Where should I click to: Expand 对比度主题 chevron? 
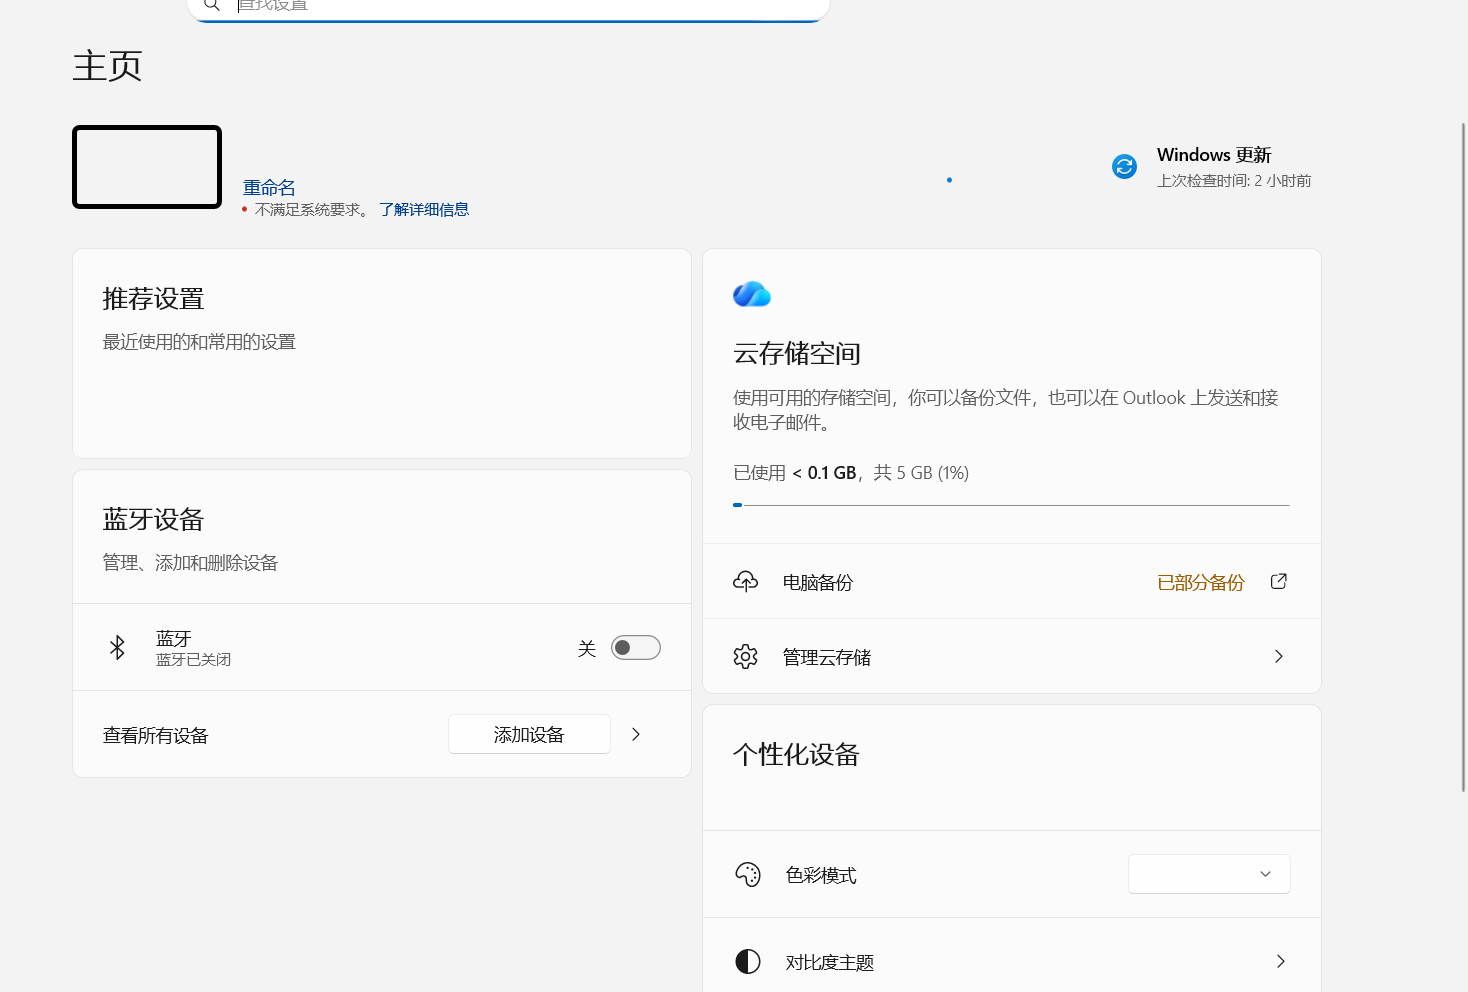pos(1281,961)
